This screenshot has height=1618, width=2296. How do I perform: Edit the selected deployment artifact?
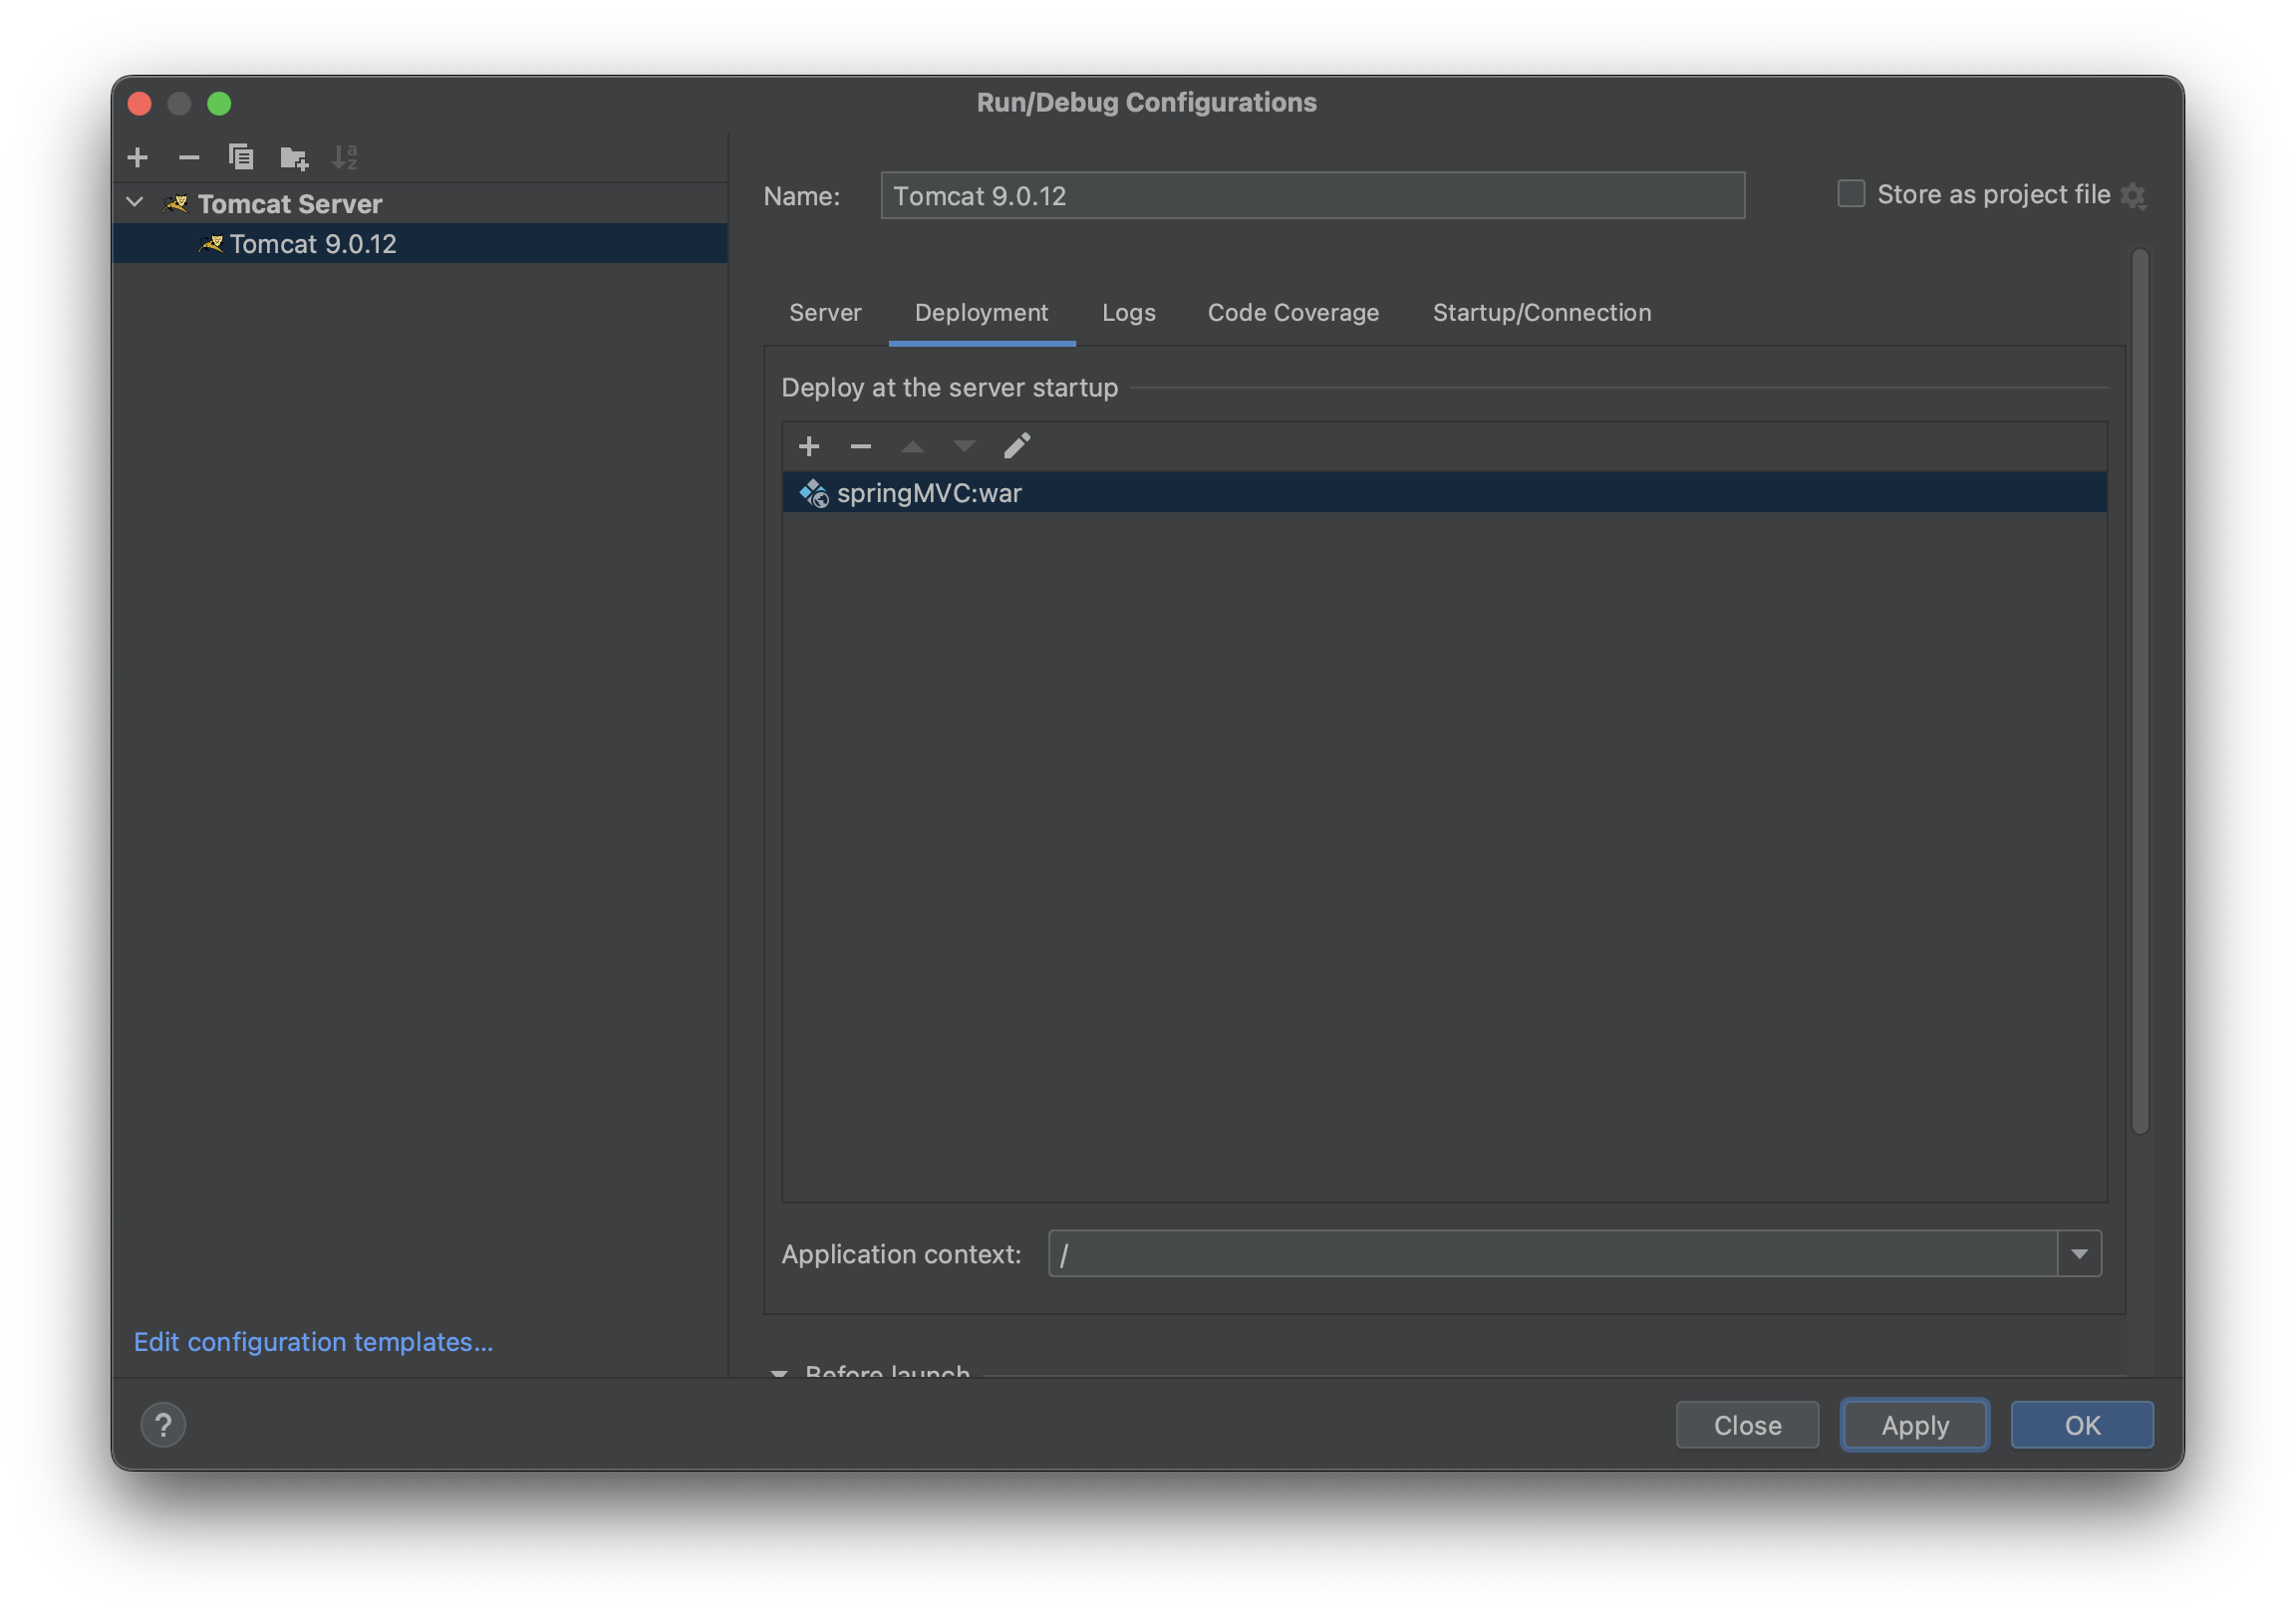(x=1017, y=446)
